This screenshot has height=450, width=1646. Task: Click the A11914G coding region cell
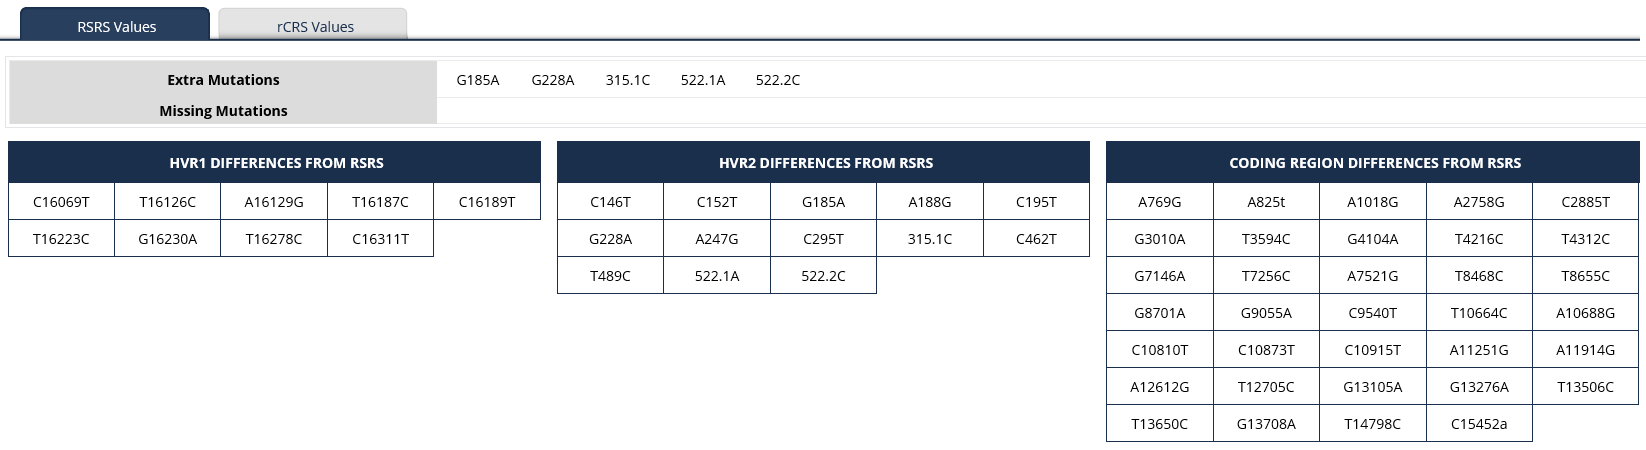point(1585,350)
